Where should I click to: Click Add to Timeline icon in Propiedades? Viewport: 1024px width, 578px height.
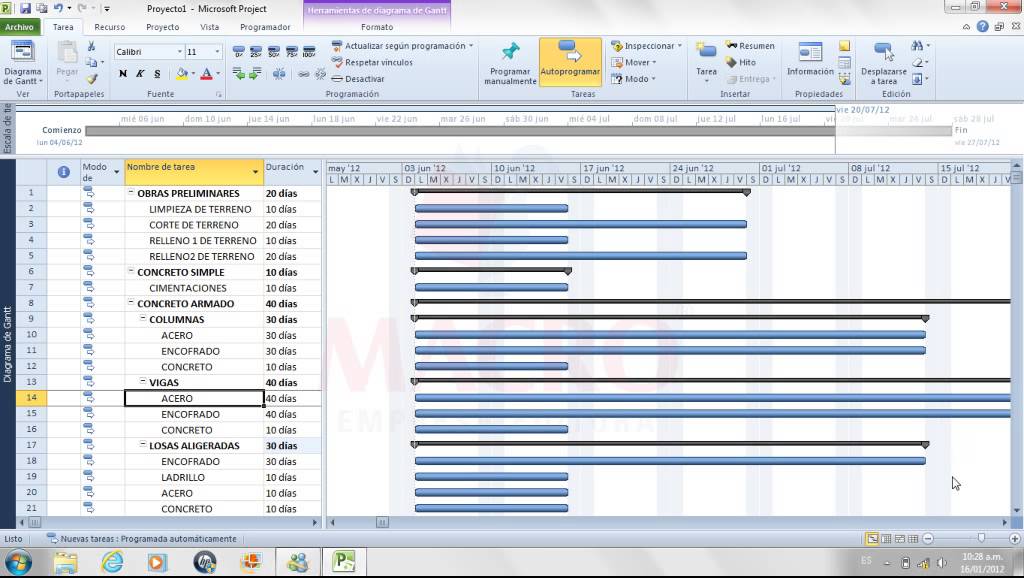pos(844,79)
